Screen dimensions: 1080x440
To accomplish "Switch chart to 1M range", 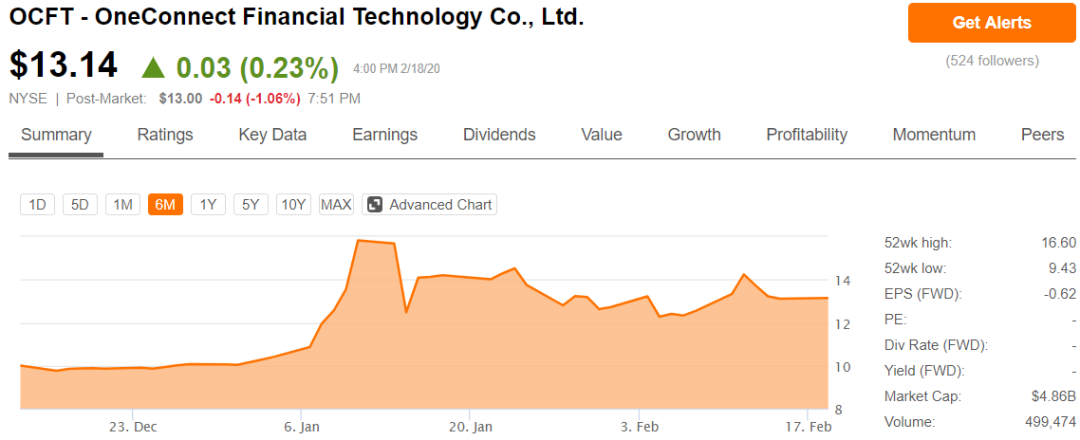I will point(123,205).
